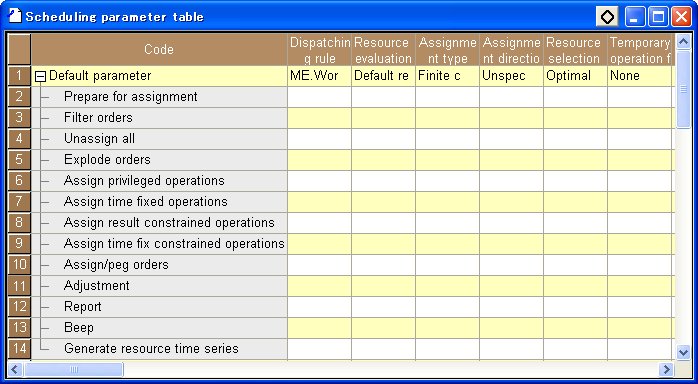Click the scroll down arrow
Screen dimensions: 698x384
(683, 352)
